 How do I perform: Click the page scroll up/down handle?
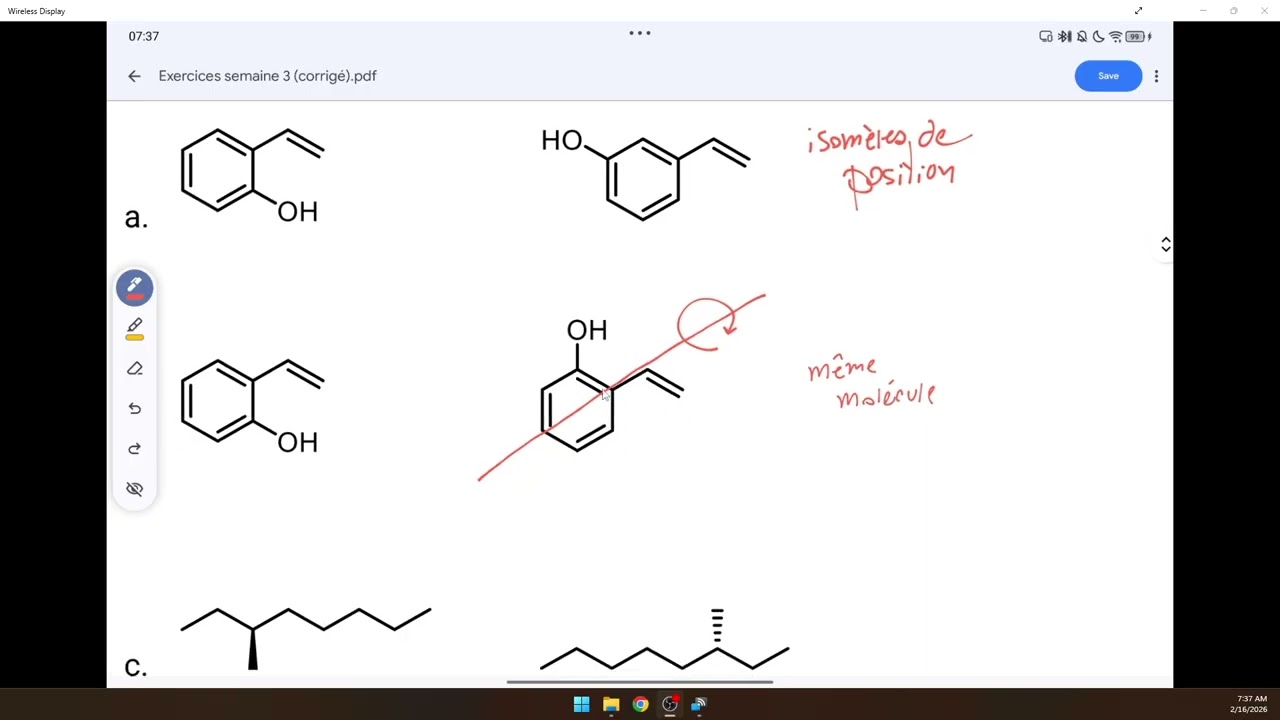1165,245
